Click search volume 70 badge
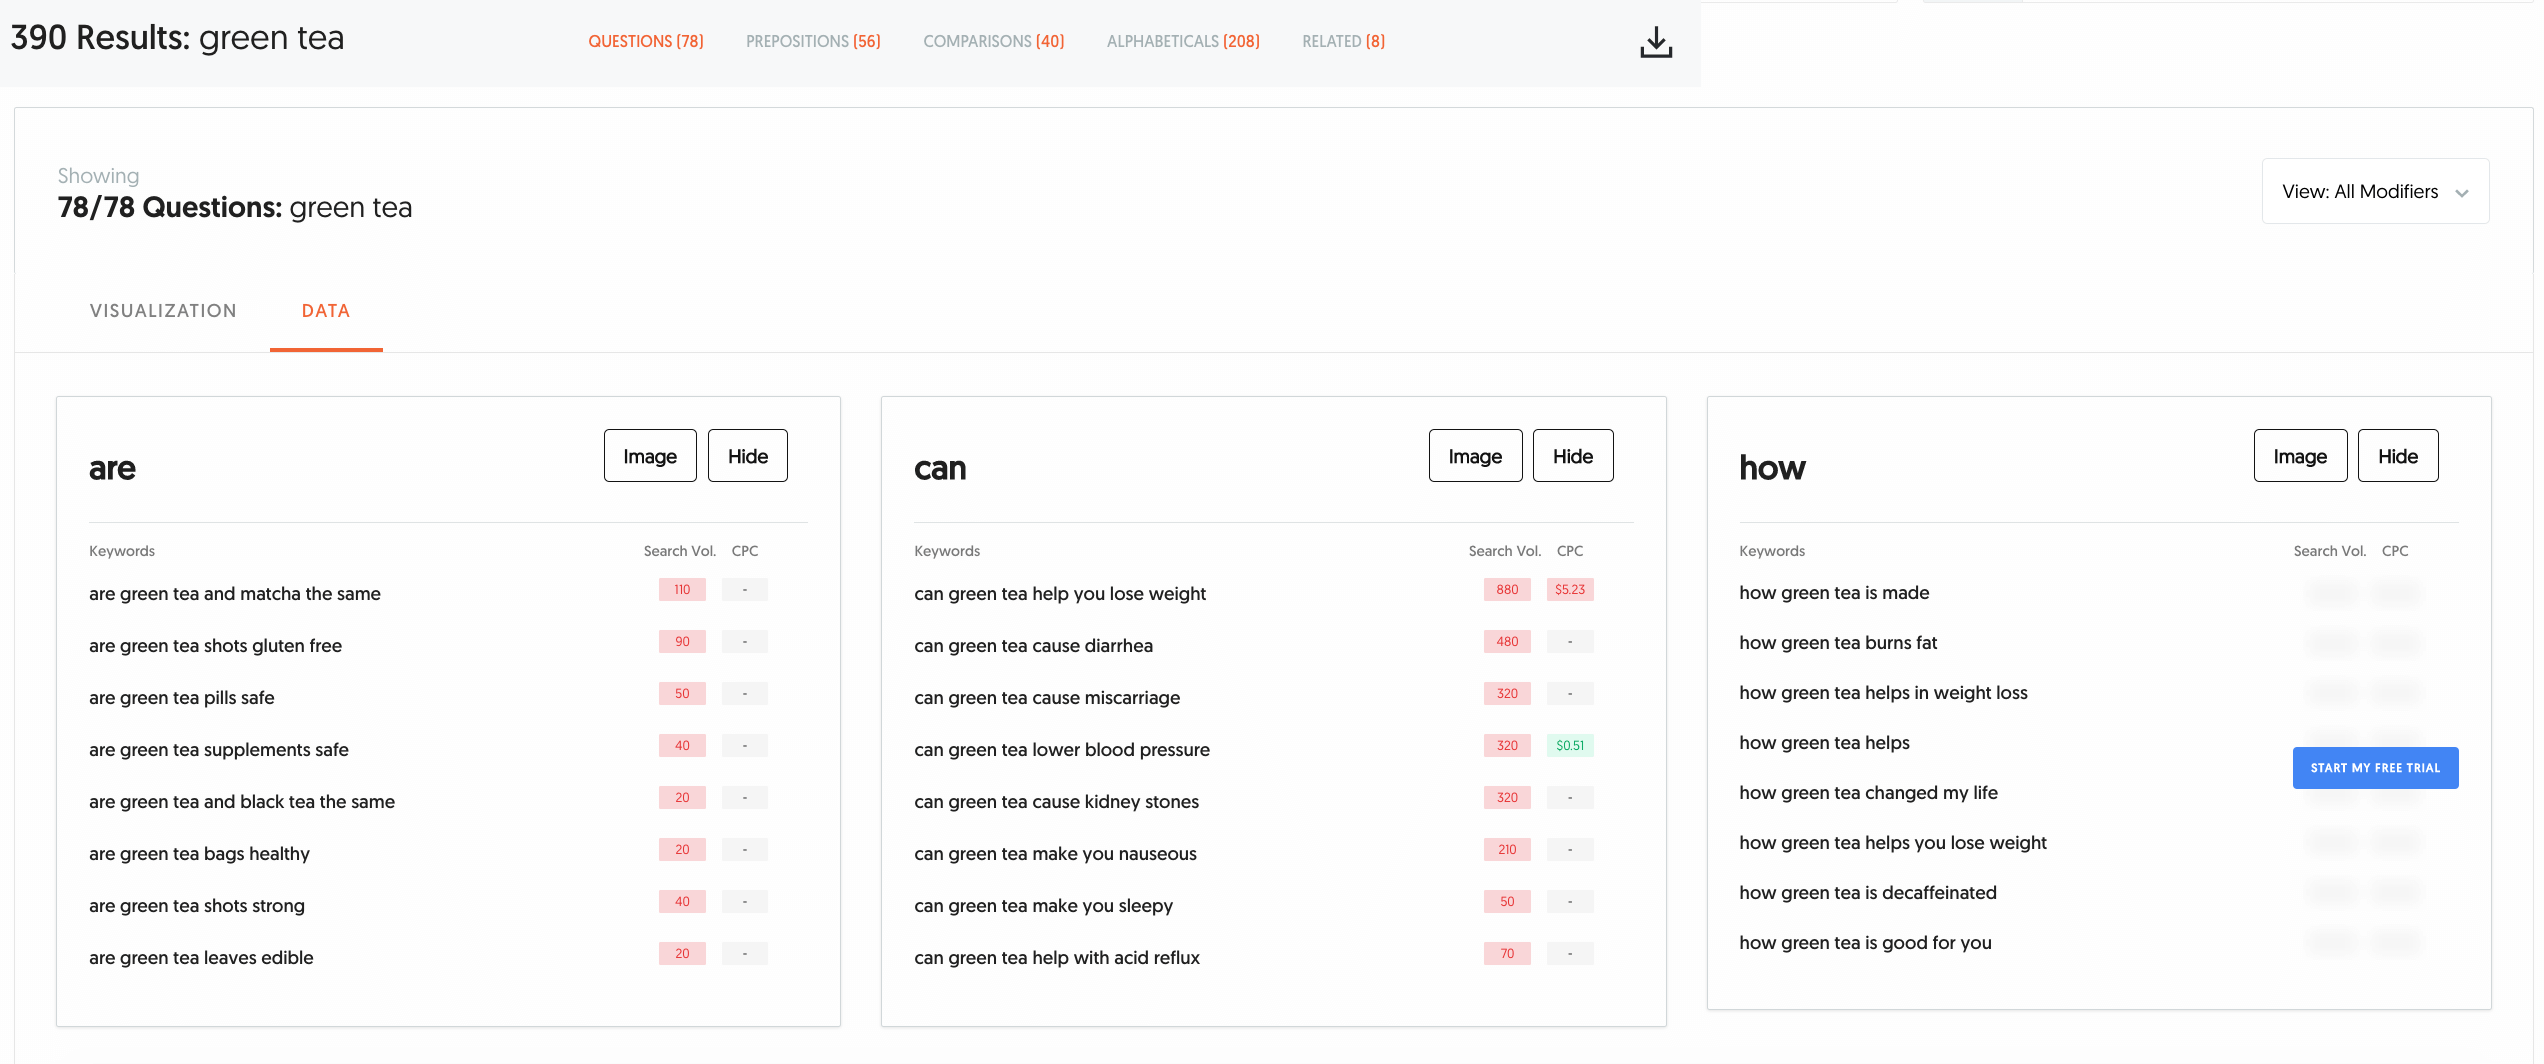 [1507, 954]
